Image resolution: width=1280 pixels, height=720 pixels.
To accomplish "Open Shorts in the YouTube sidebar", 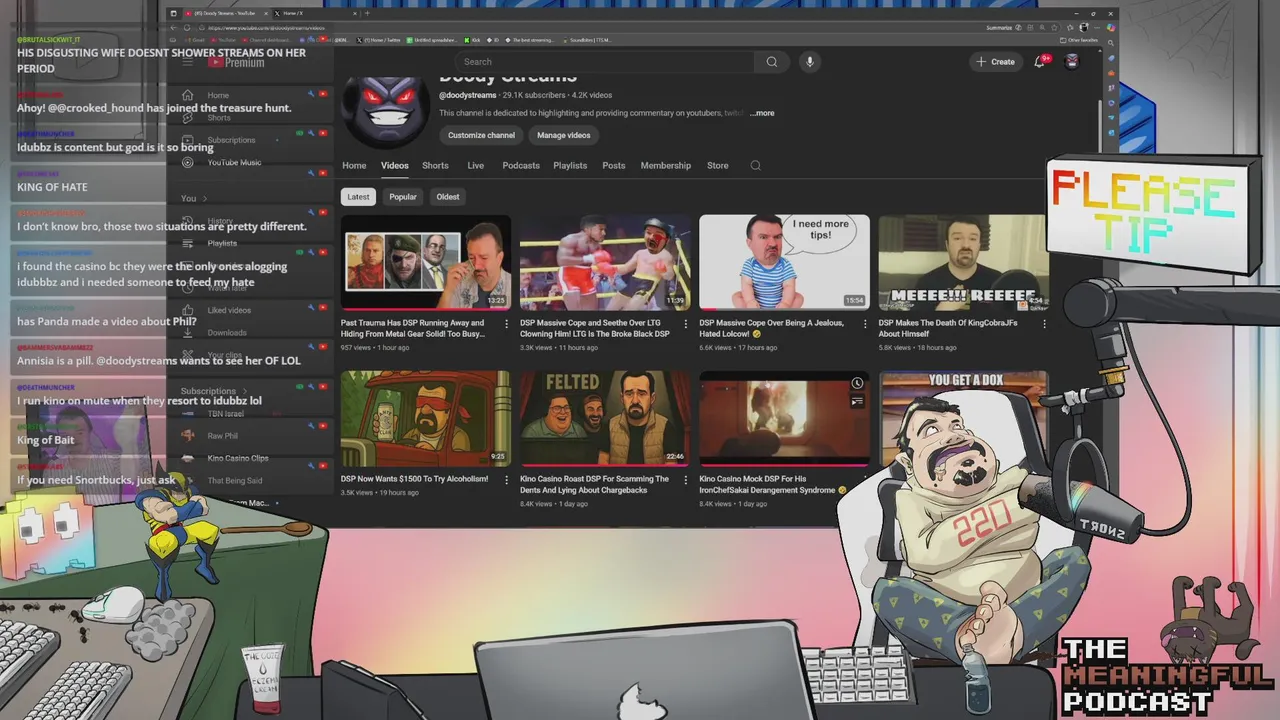I will point(219,118).
